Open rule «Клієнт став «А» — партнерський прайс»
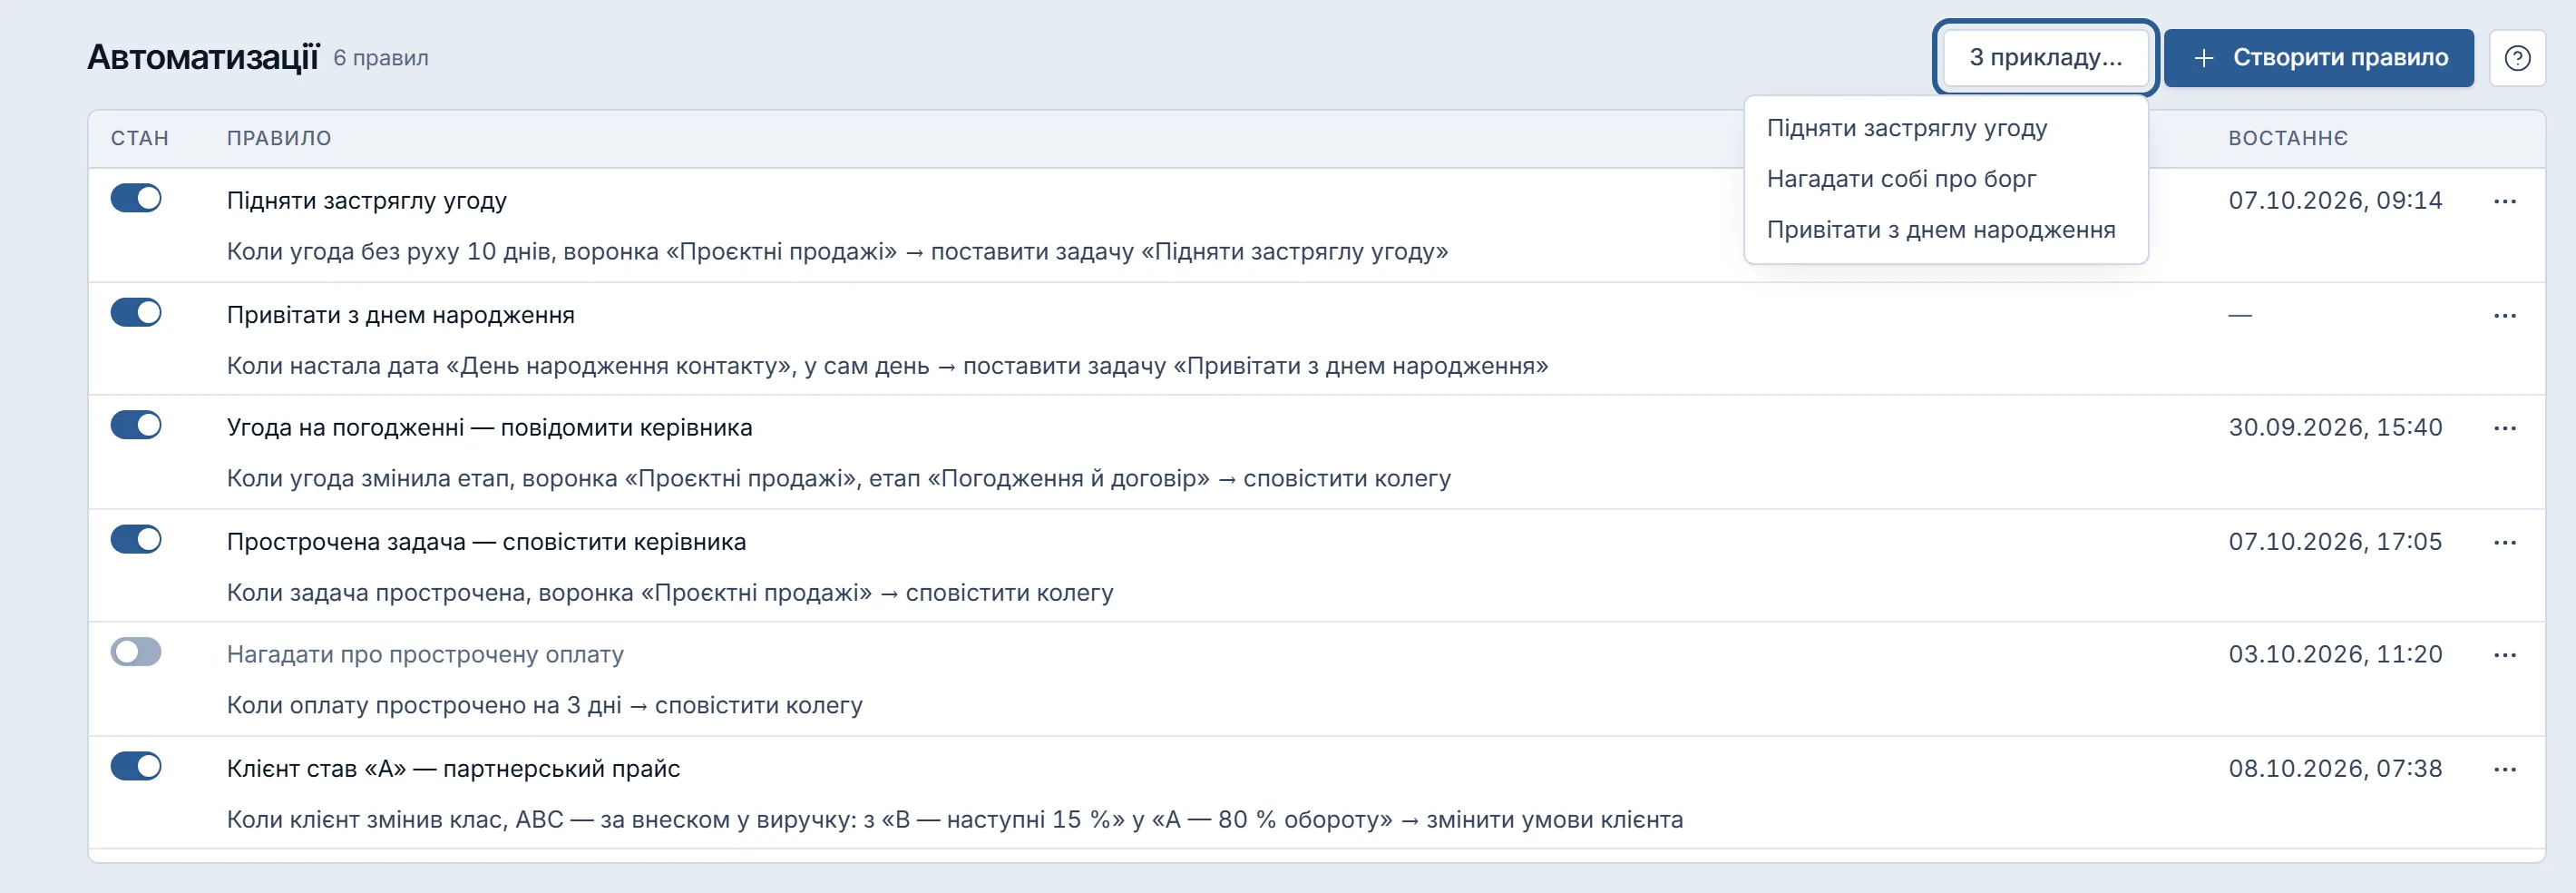This screenshot has width=2576, height=893. 453,769
